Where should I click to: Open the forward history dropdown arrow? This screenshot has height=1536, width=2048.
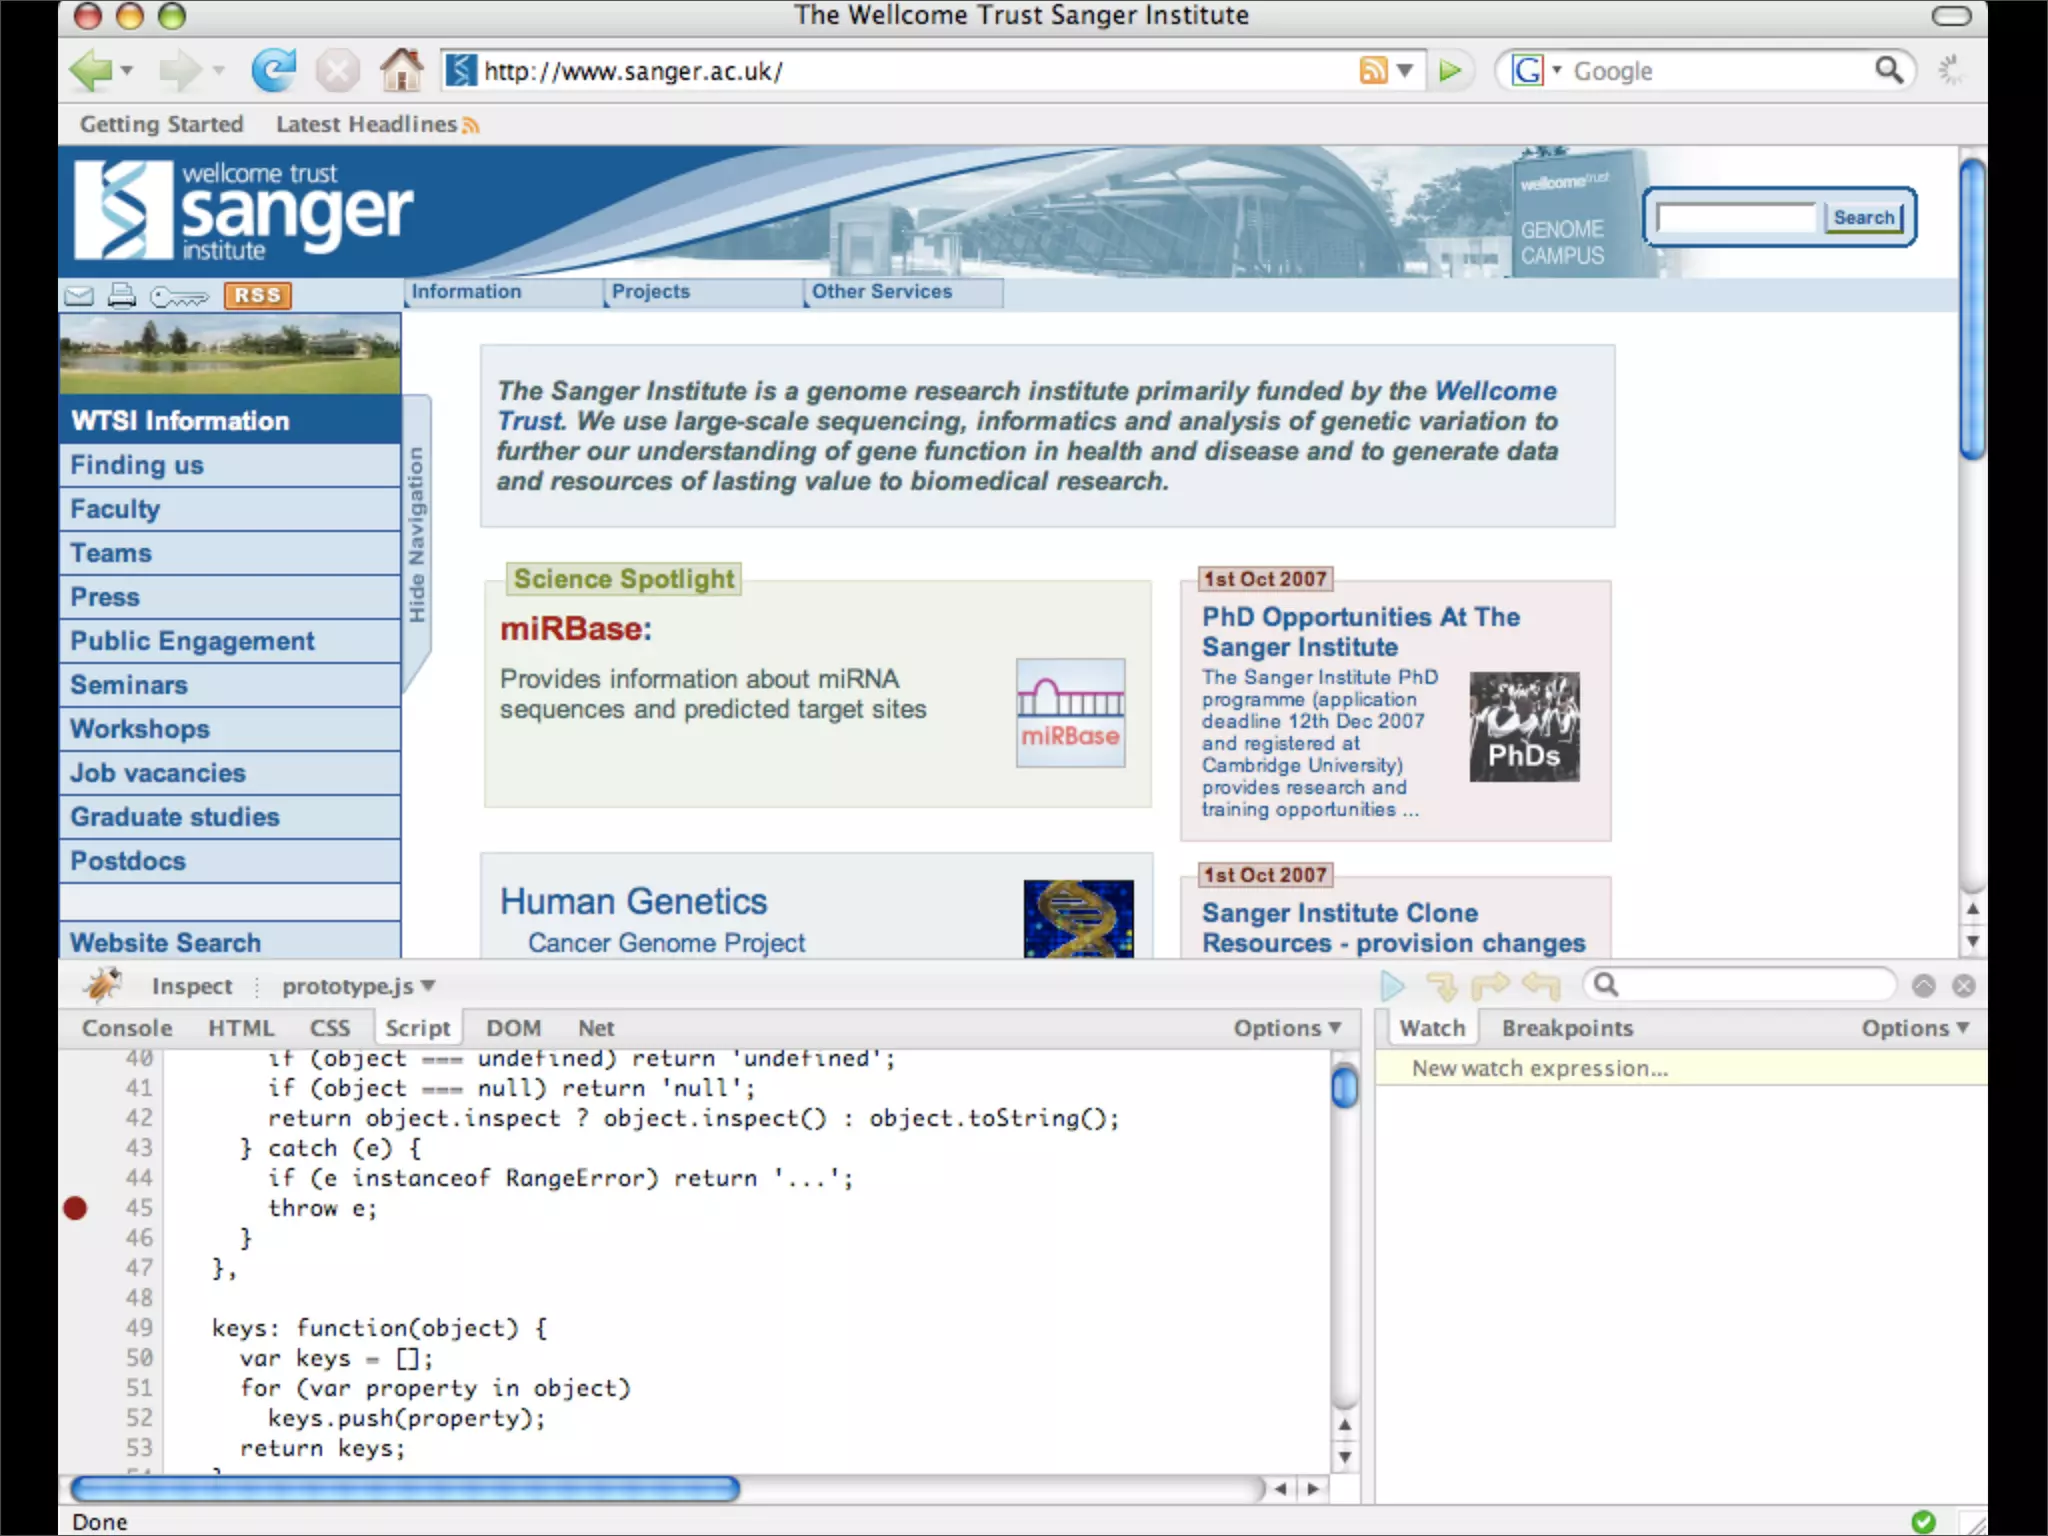pos(218,71)
